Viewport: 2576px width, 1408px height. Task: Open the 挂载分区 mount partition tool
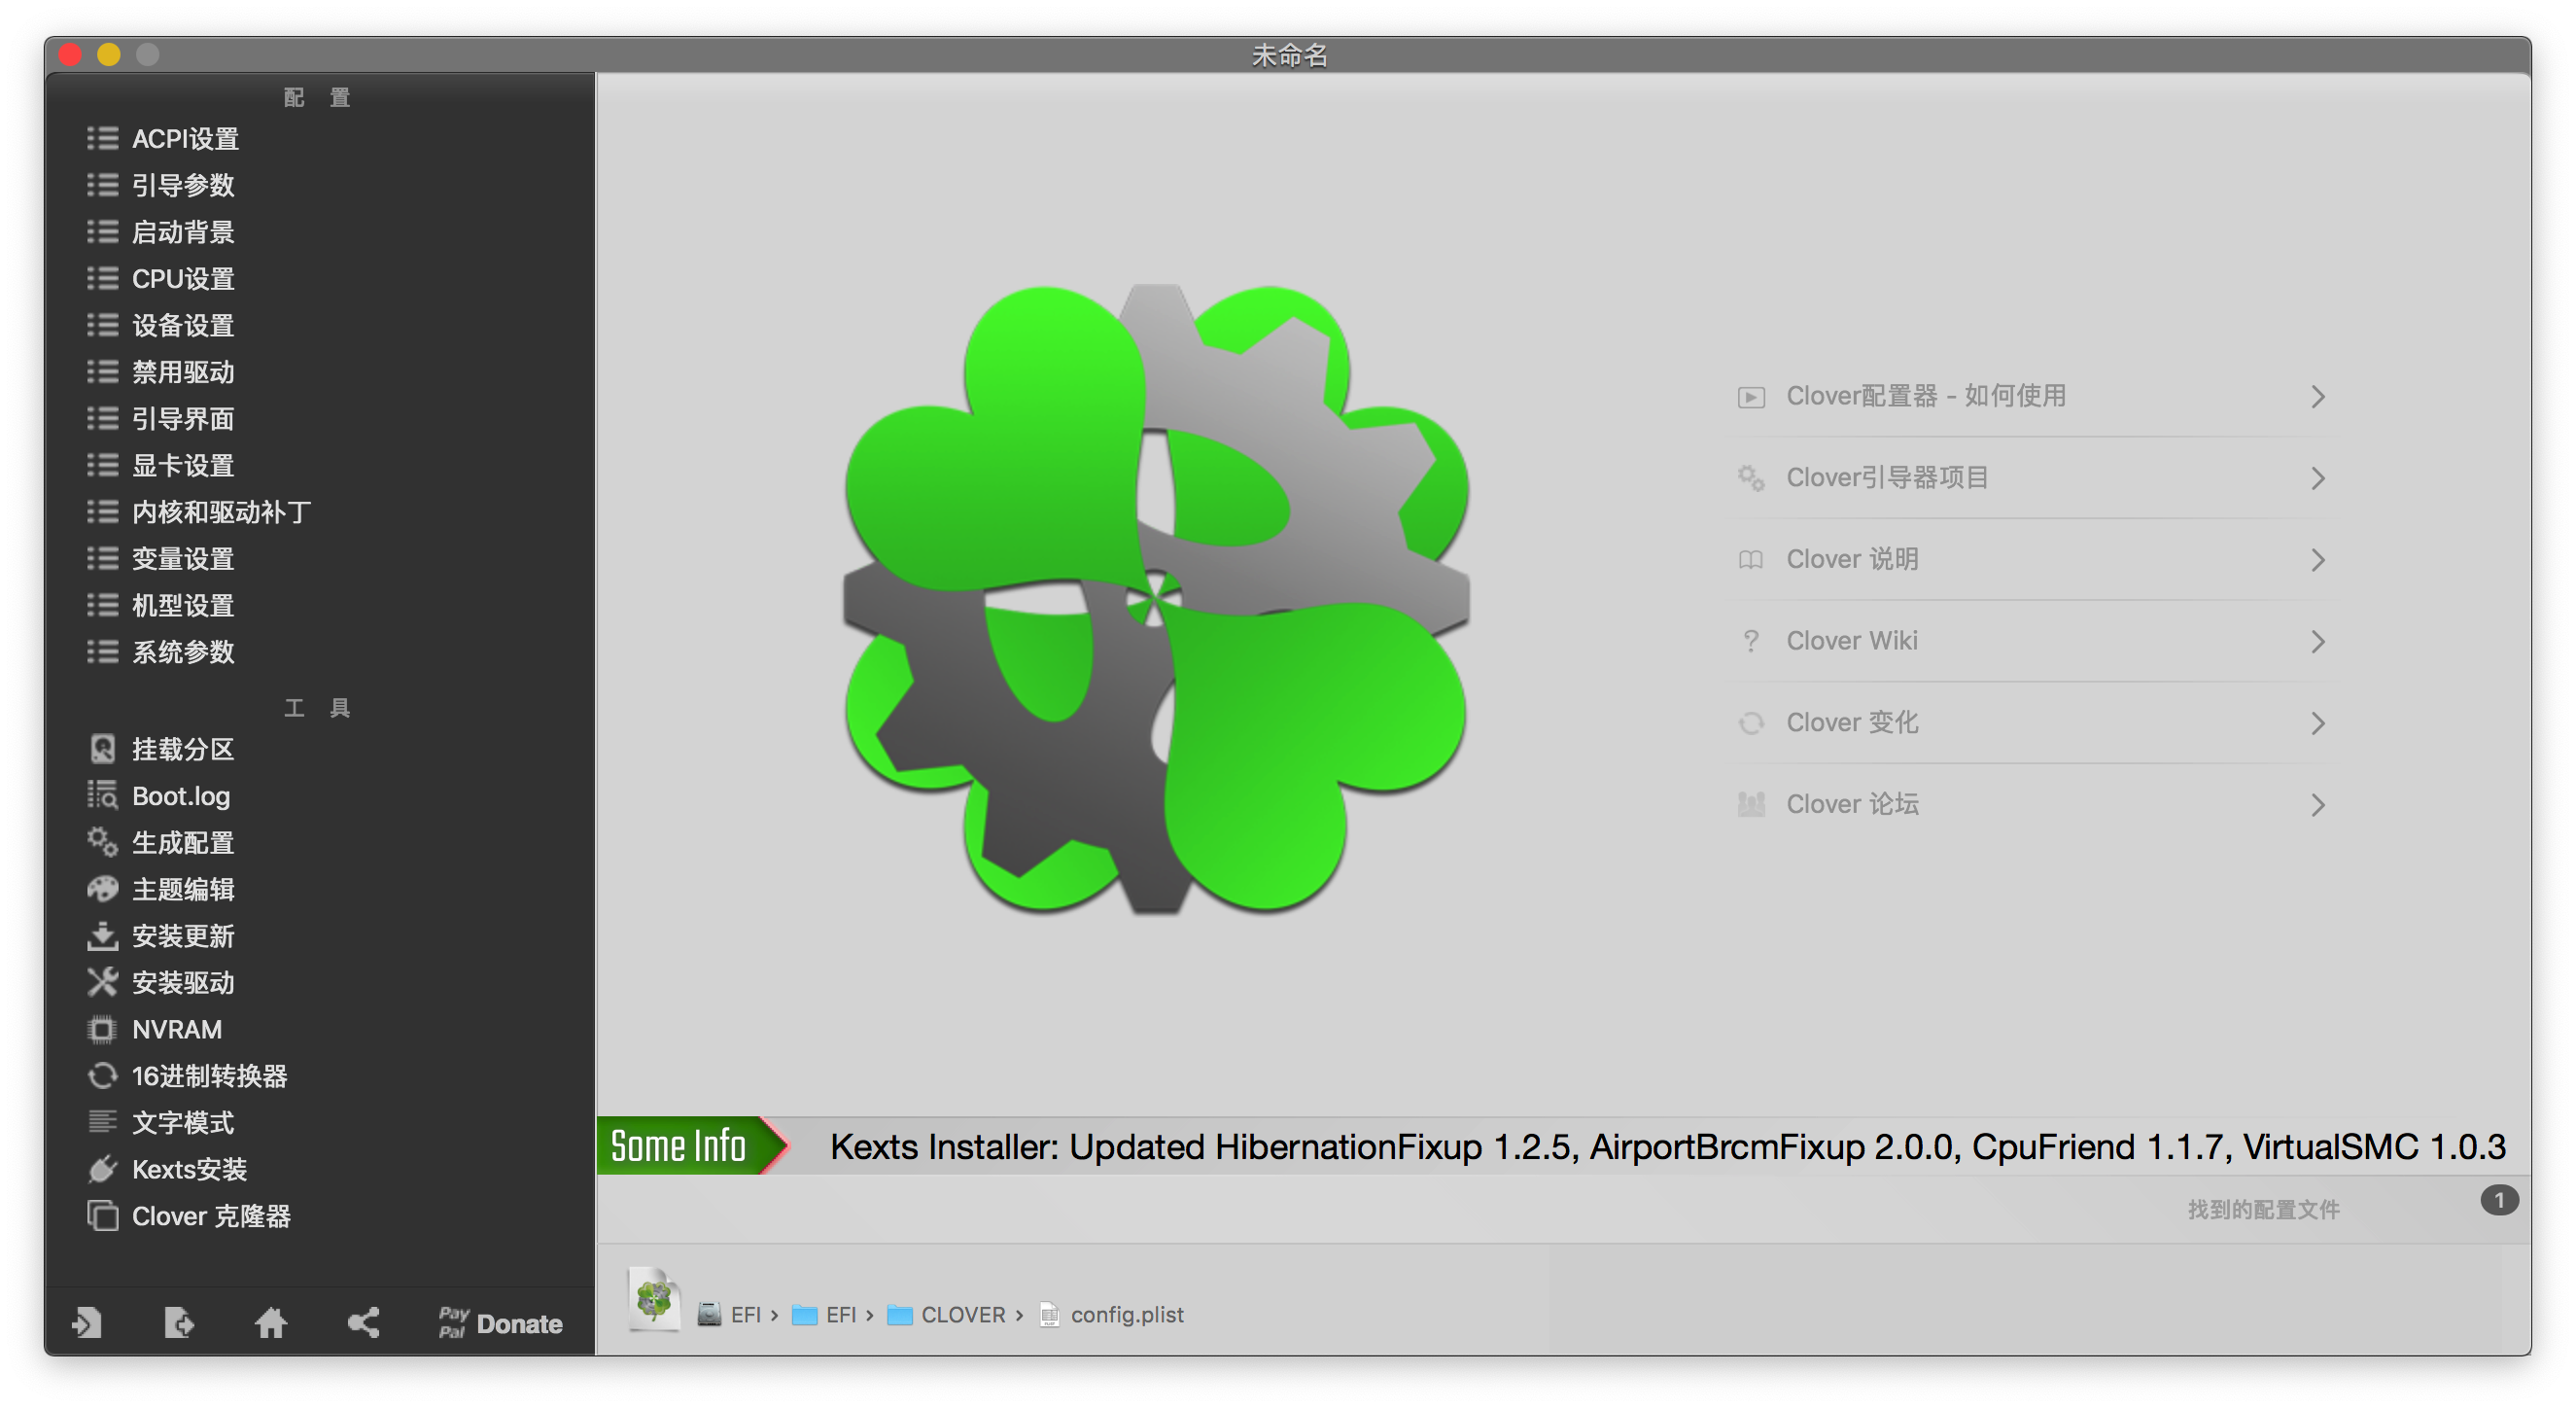pyautogui.click(x=182, y=749)
